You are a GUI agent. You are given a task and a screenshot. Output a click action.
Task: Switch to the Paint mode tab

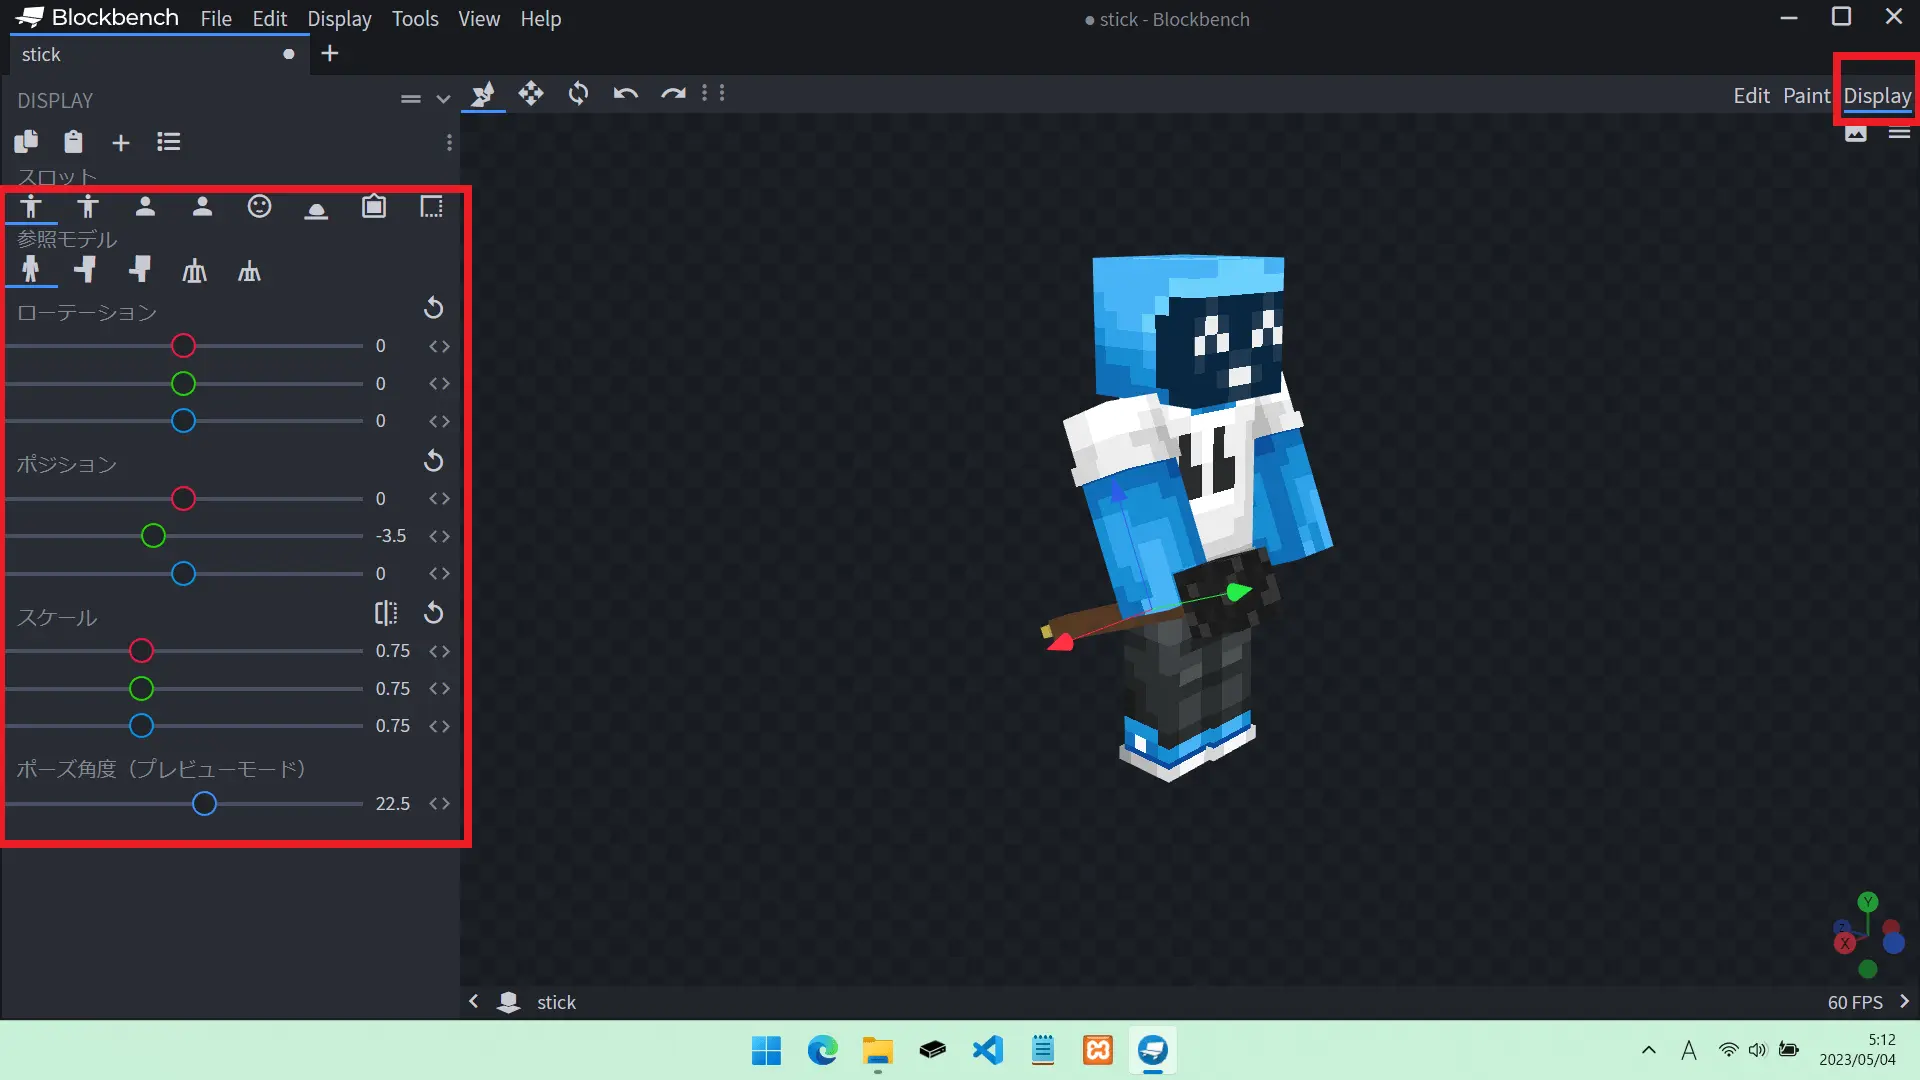point(1806,96)
